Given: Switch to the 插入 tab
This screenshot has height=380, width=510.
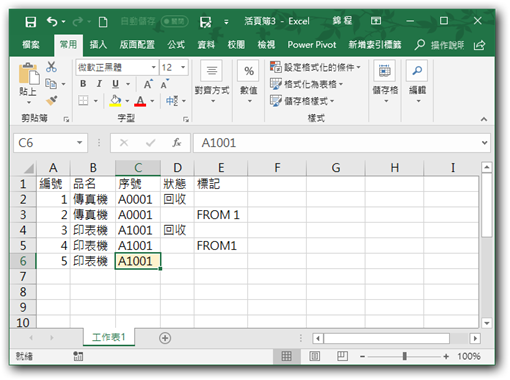Looking at the screenshot, I should pyautogui.click(x=98, y=45).
